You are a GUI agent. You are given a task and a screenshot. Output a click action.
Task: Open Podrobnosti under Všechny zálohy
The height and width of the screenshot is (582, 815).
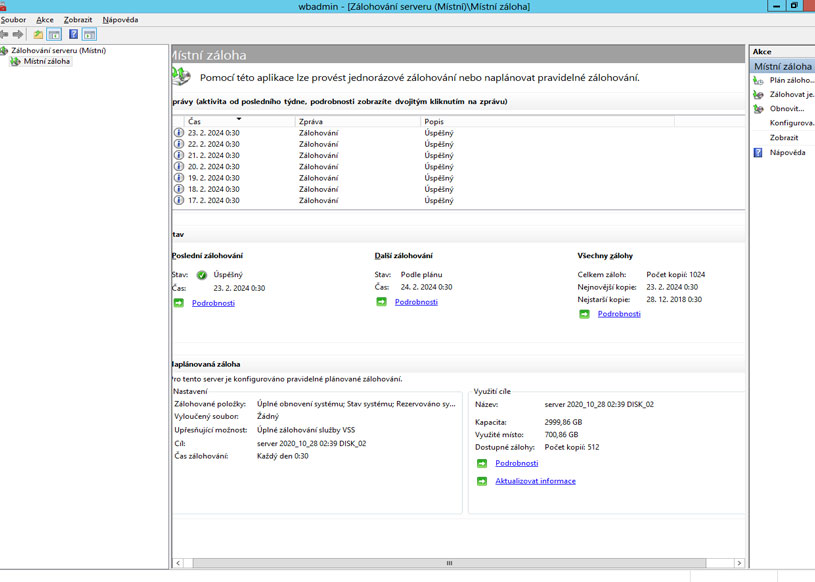tap(619, 314)
